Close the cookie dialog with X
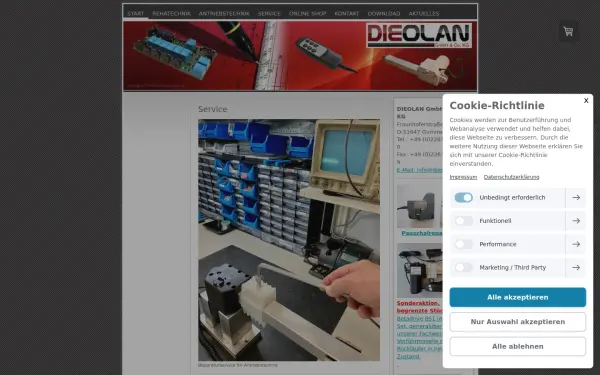The height and width of the screenshot is (375, 600). click(586, 101)
